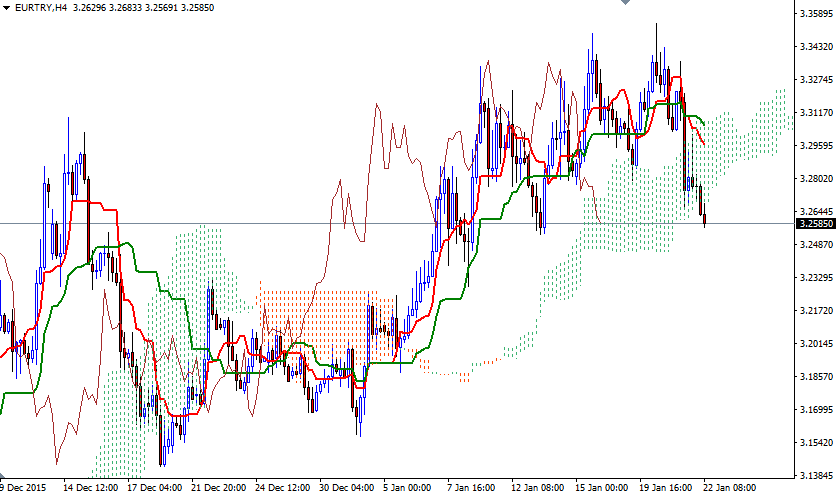Image resolution: width=836 pixels, height=498 pixels.
Task: Click the EURTRY,H4 chart title text
Action: [41, 8]
